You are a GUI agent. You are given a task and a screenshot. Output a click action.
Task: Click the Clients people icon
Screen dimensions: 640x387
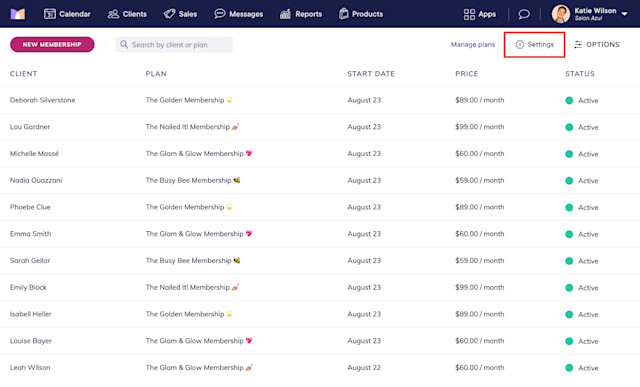click(113, 14)
